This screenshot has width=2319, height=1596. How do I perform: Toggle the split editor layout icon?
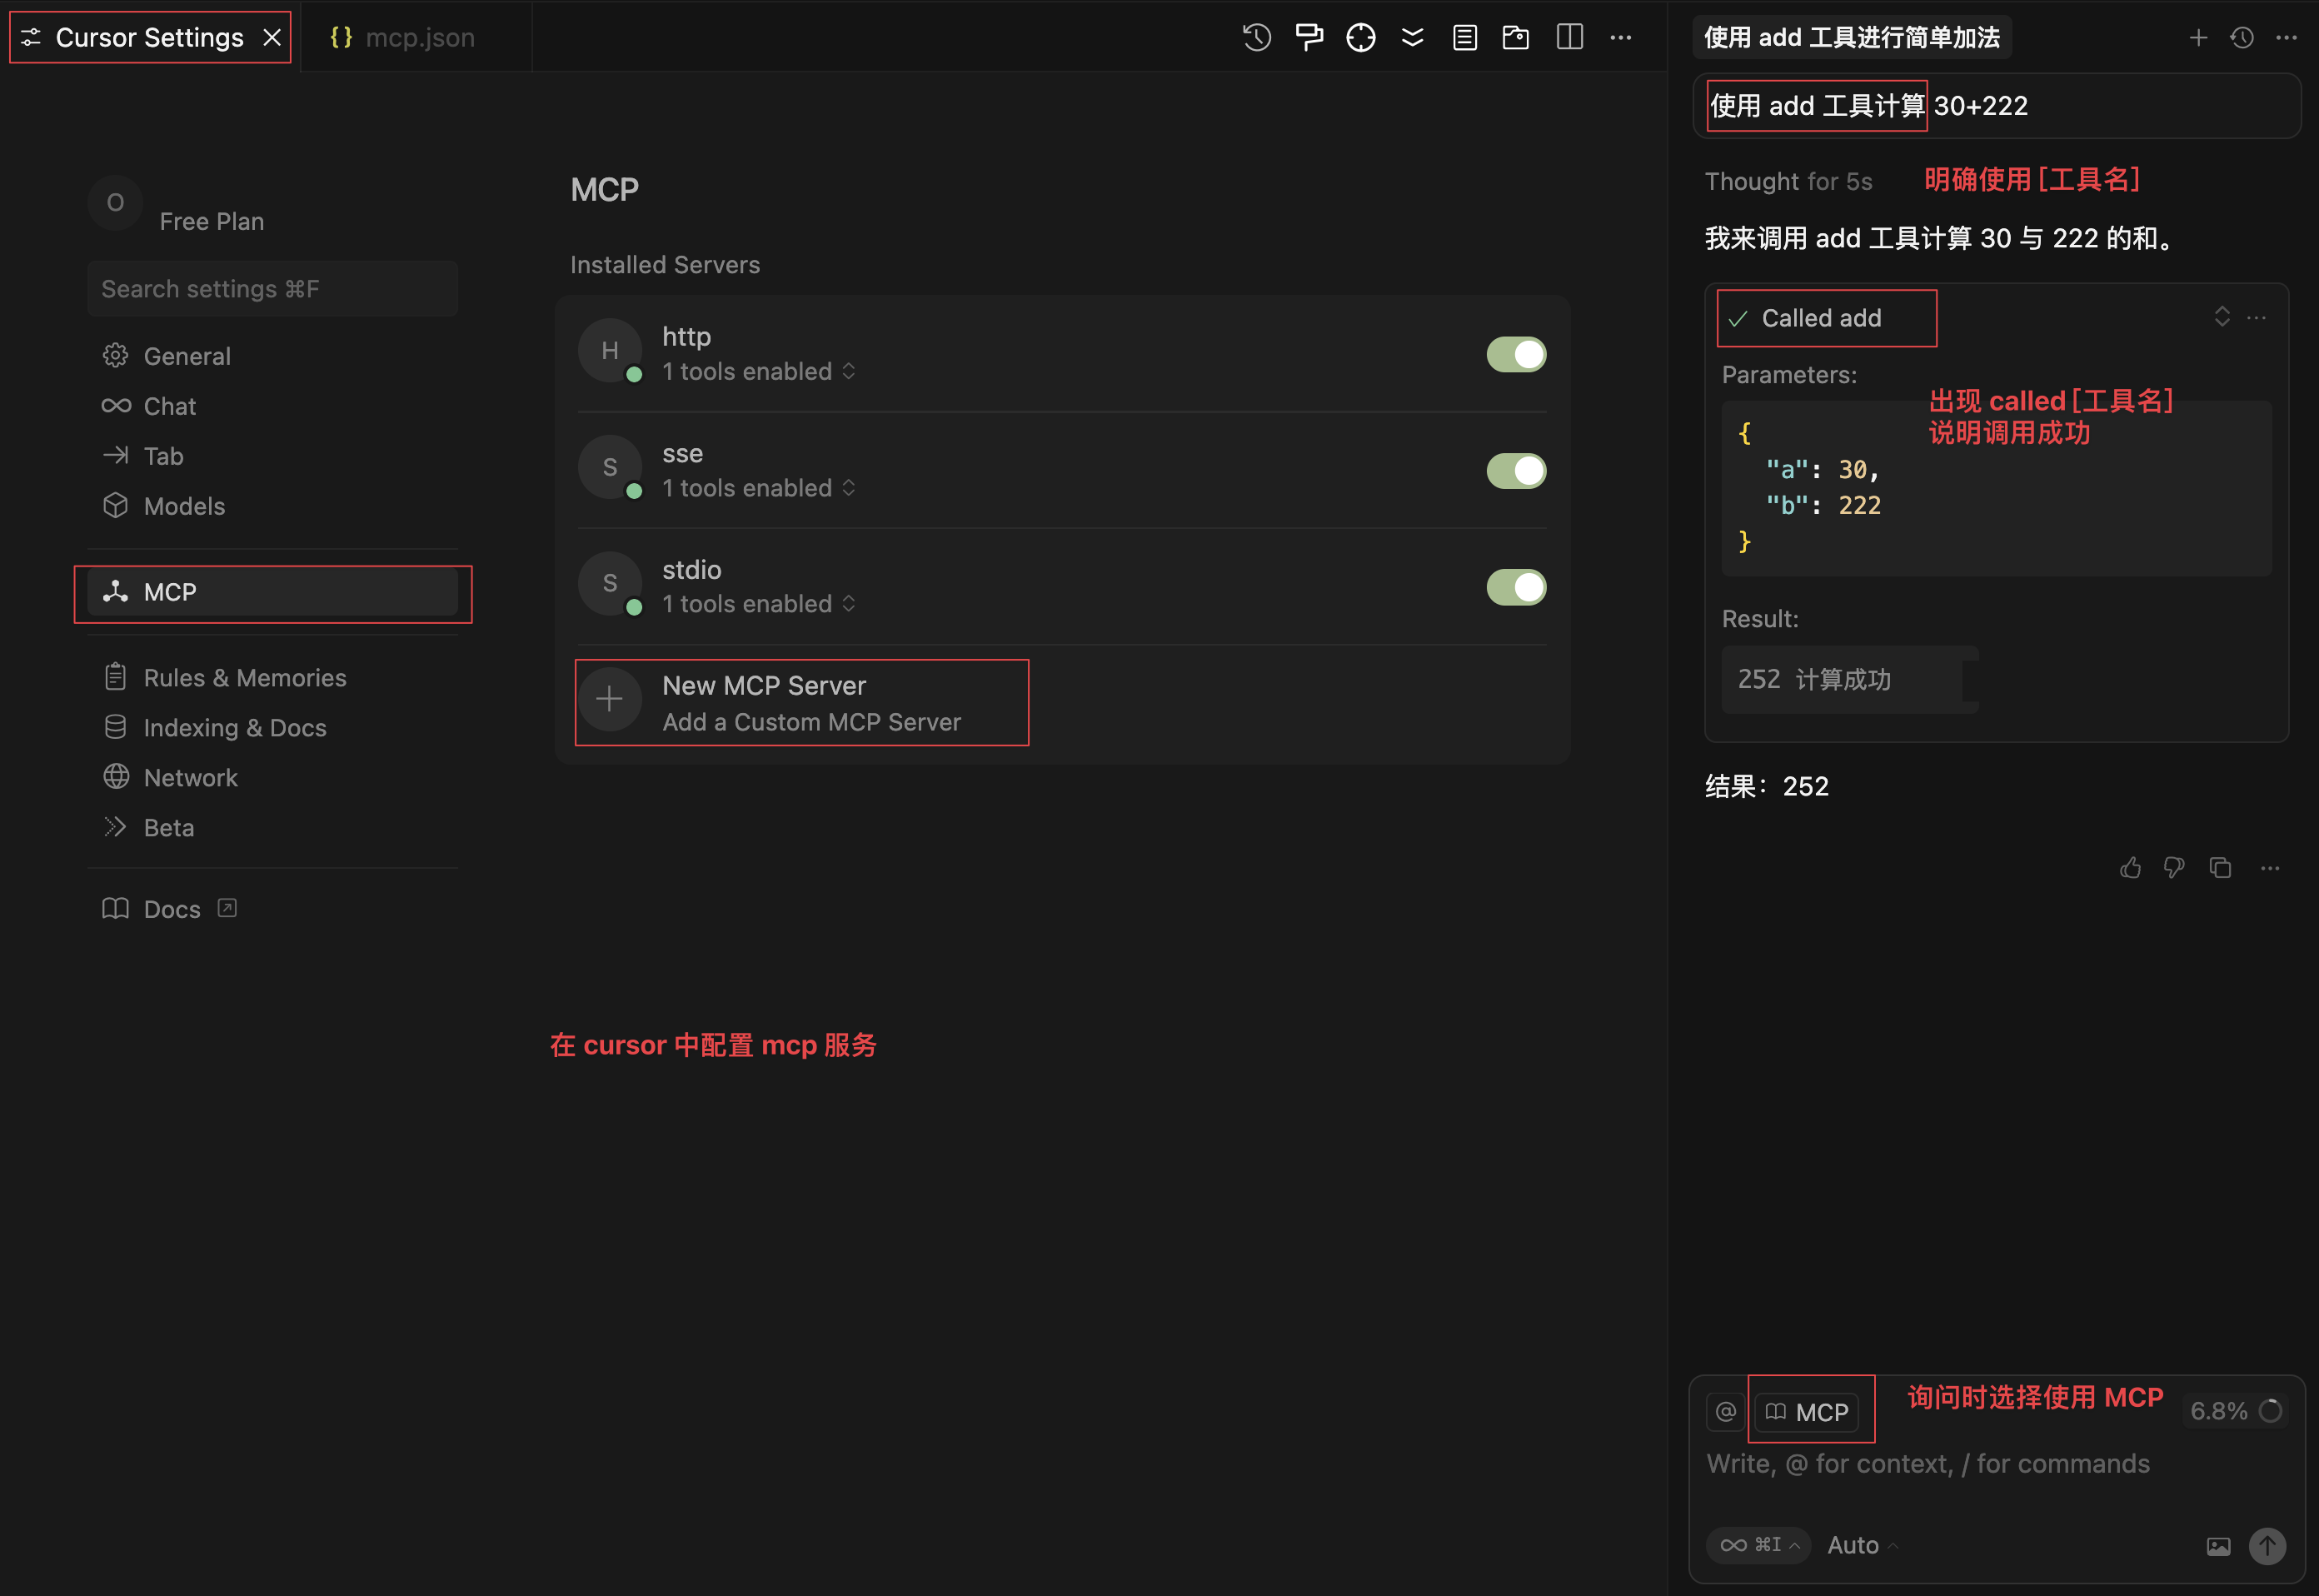click(1570, 38)
